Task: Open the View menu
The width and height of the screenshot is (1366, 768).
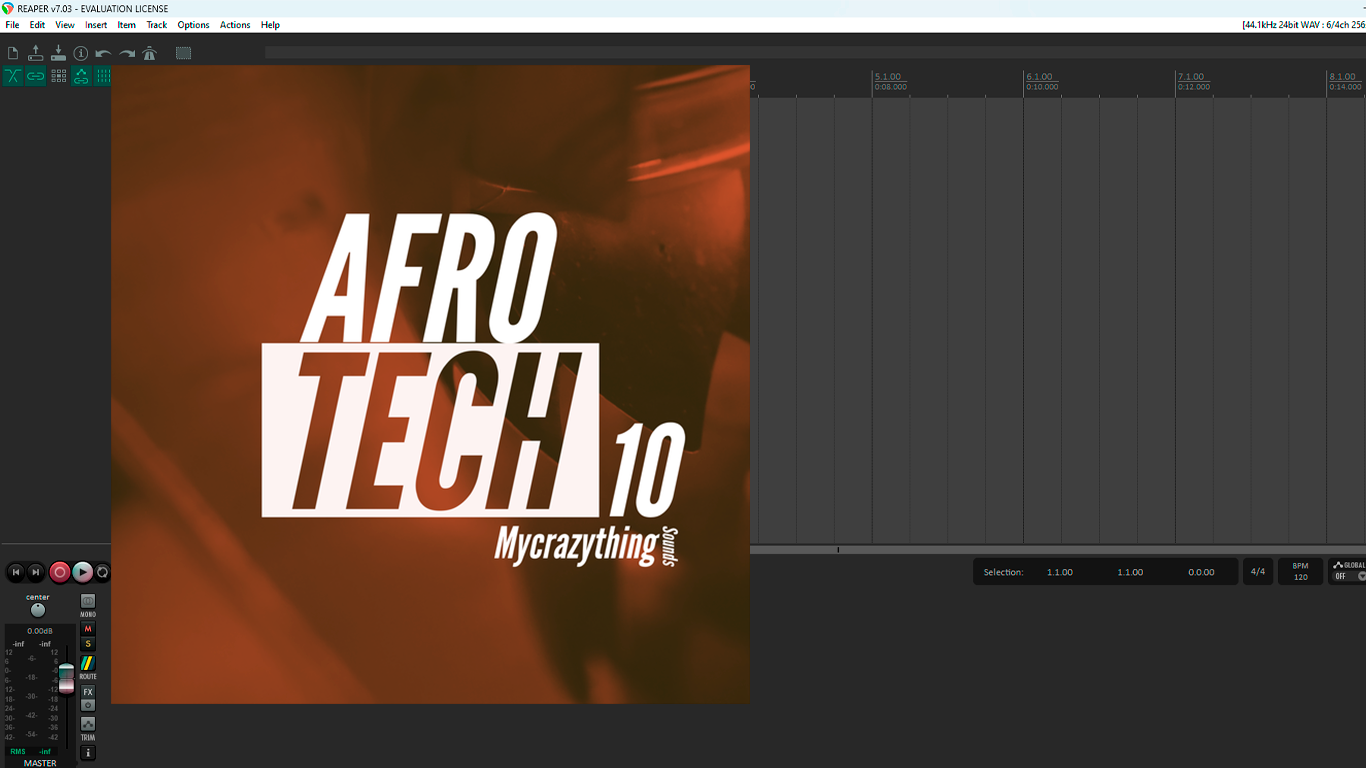Action: click(x=65, y=25)
